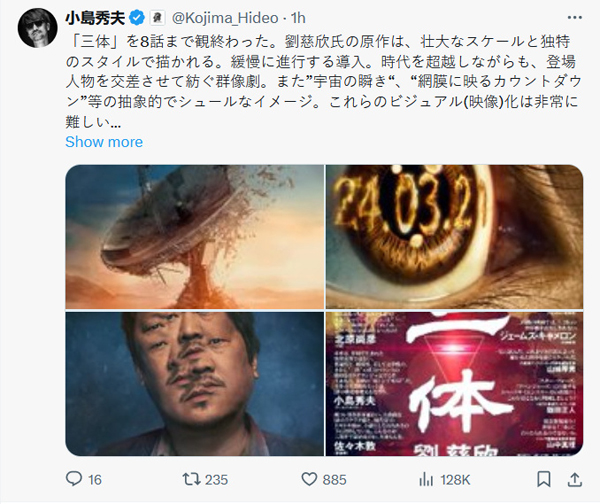Click the 1h timestamp of the post
The width and height of the screenshot is (600, 504).
(298, 18)
